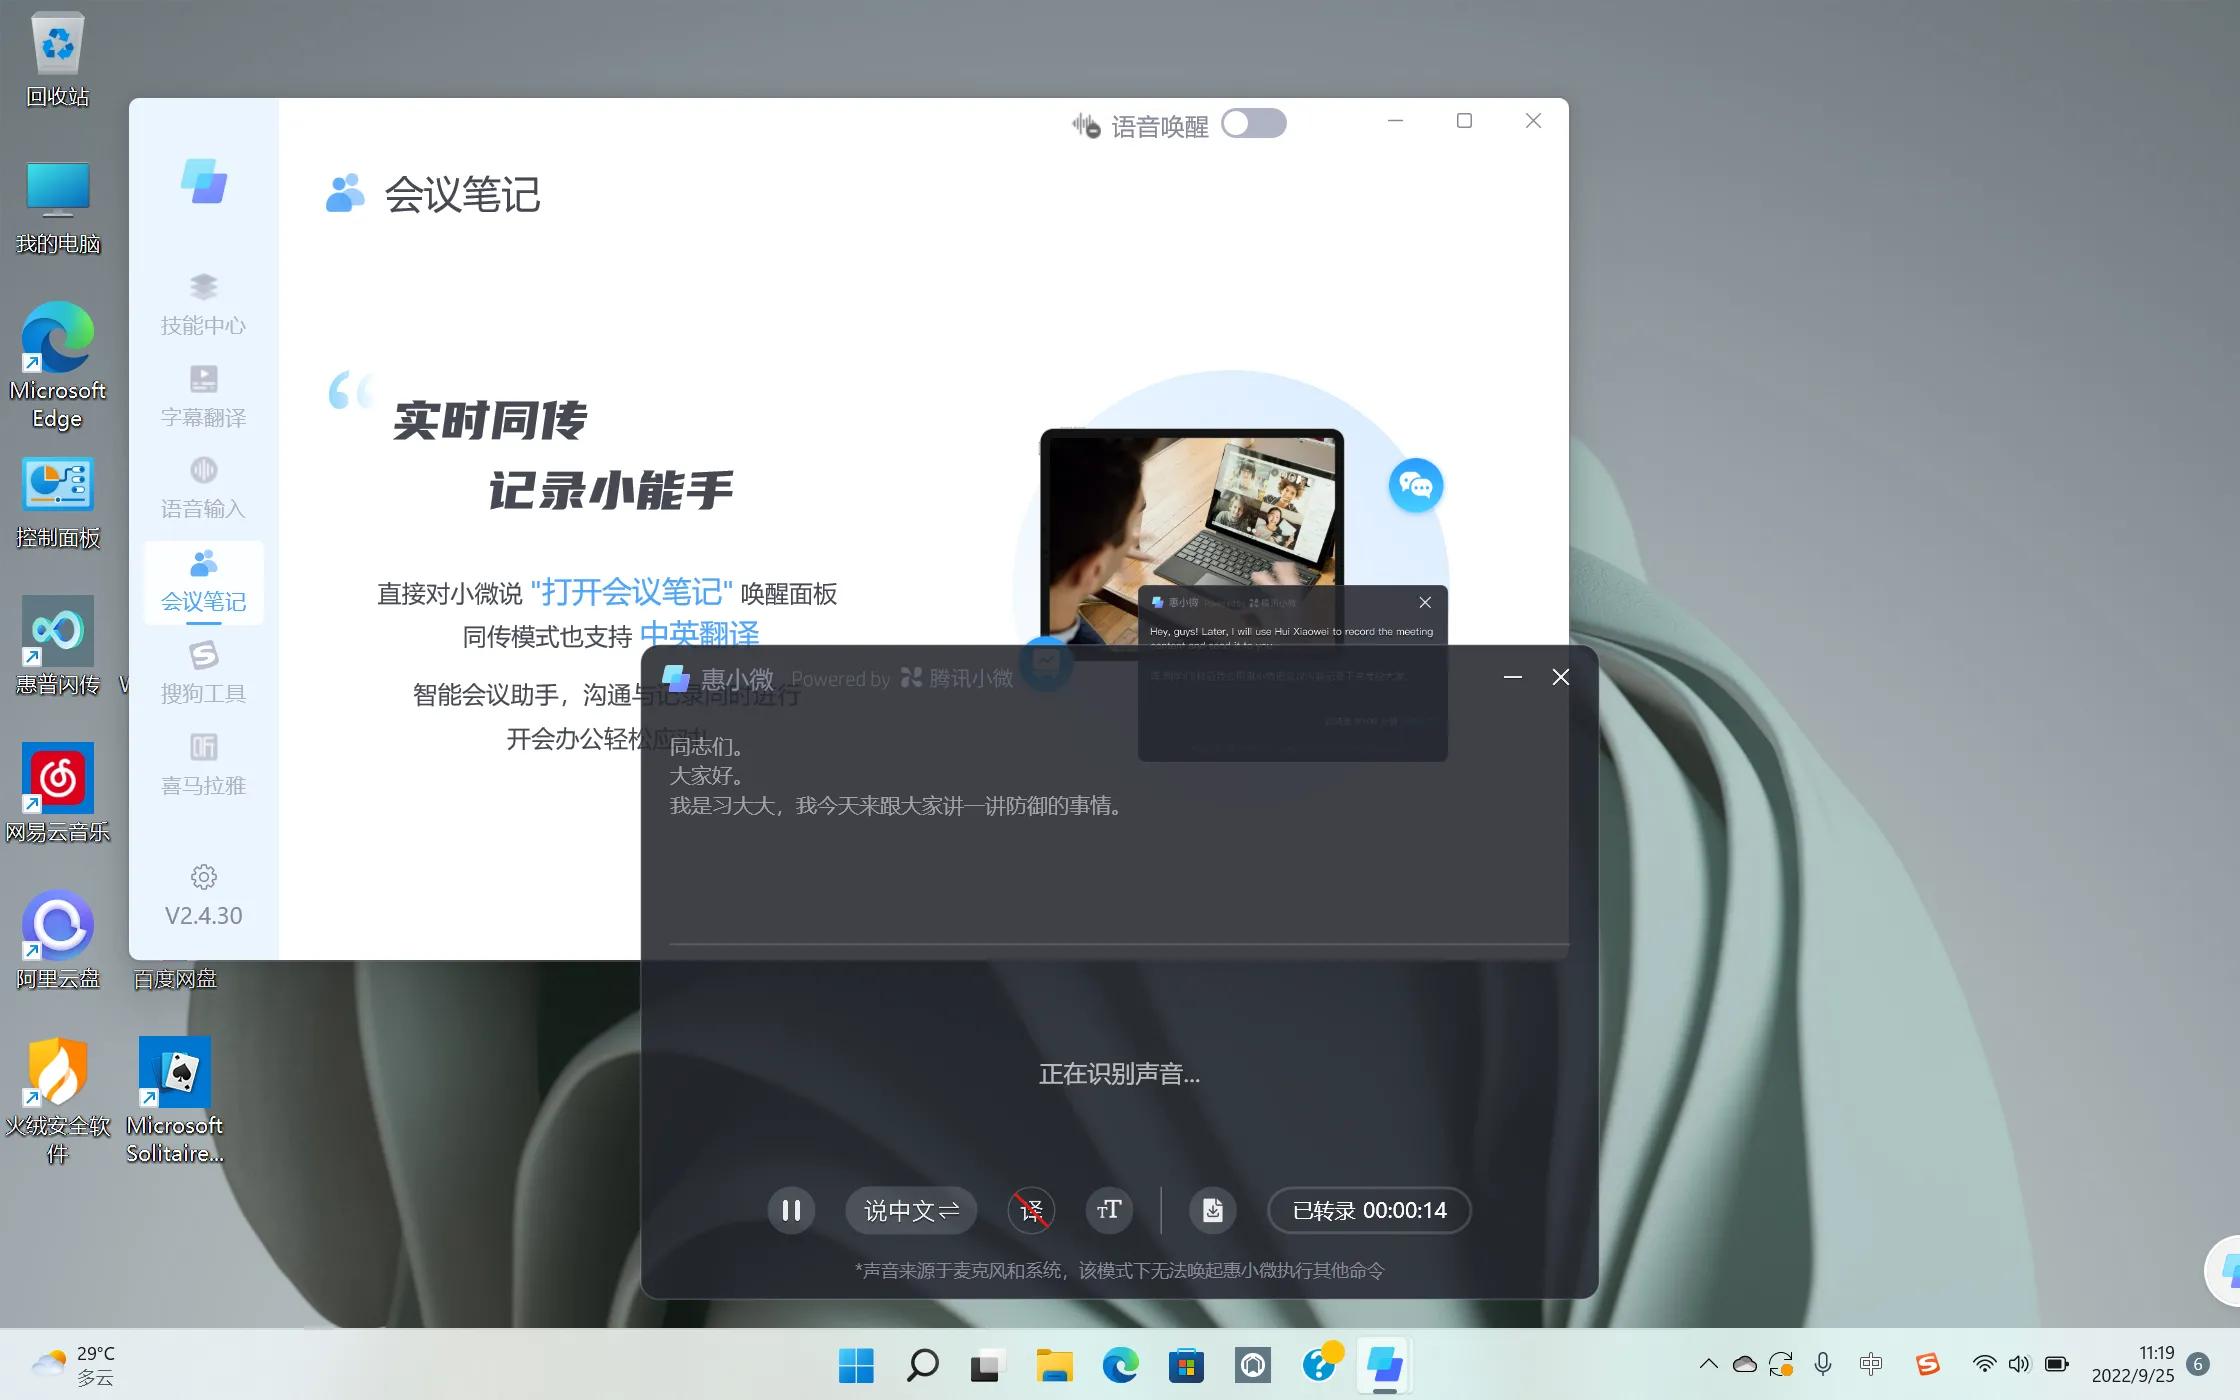Open the 技能中心 panel in the sidebar

tap(202, 303)
